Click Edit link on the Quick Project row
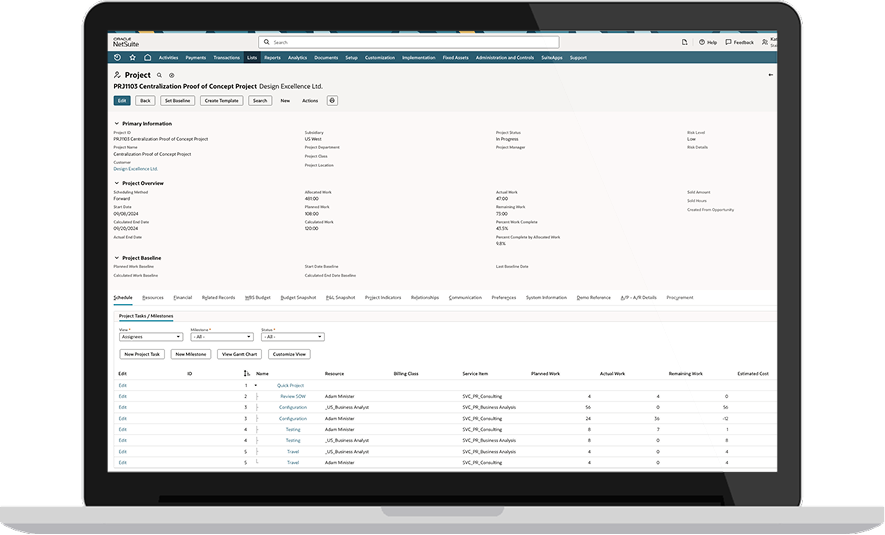The height and width of the screenshot is (535, 885). 122,385
